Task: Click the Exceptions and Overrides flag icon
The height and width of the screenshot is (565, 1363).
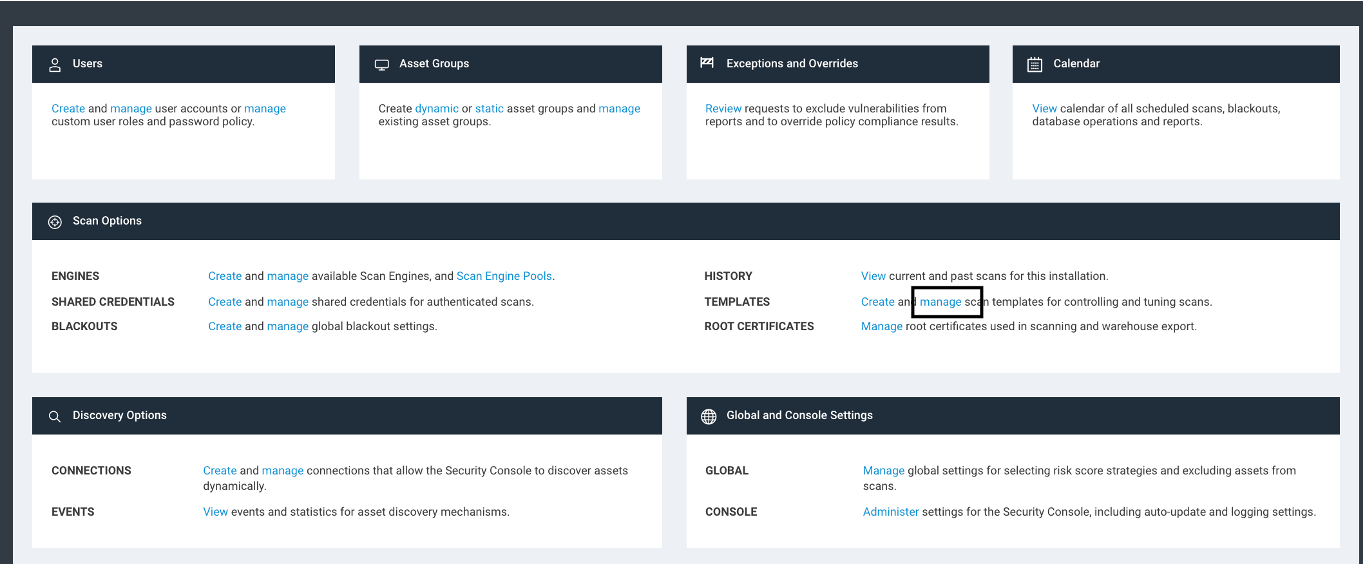Action: 707,63
